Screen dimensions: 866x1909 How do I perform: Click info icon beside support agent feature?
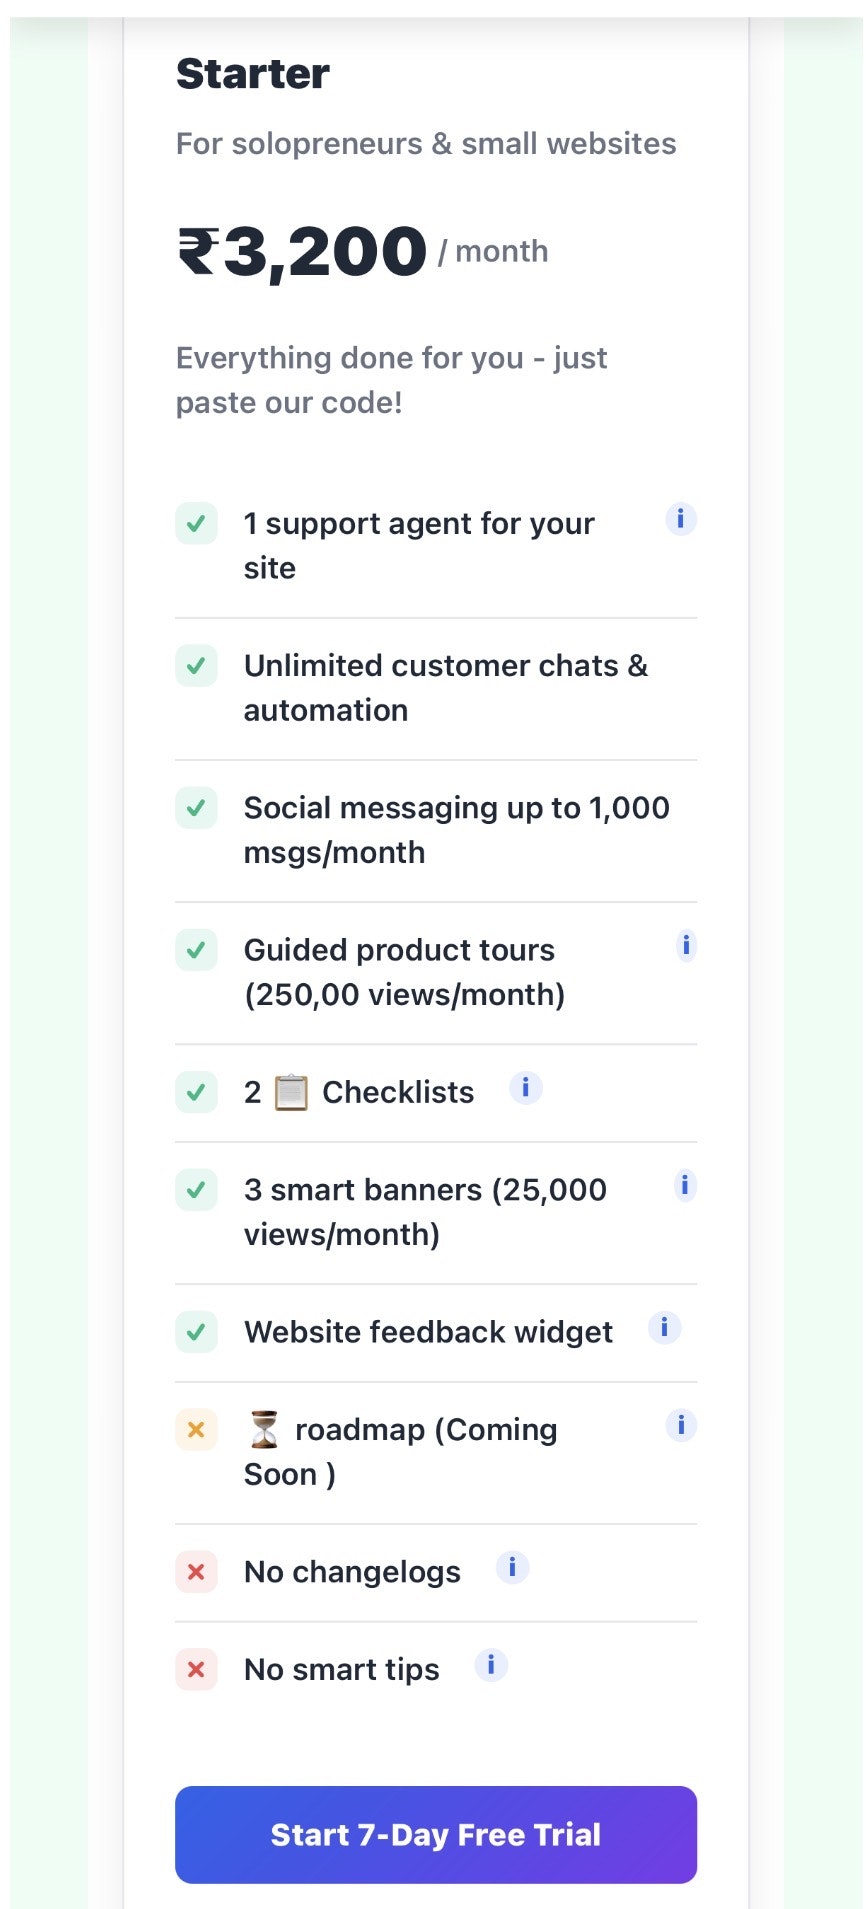pyautogui.click(x=681, y=519)
